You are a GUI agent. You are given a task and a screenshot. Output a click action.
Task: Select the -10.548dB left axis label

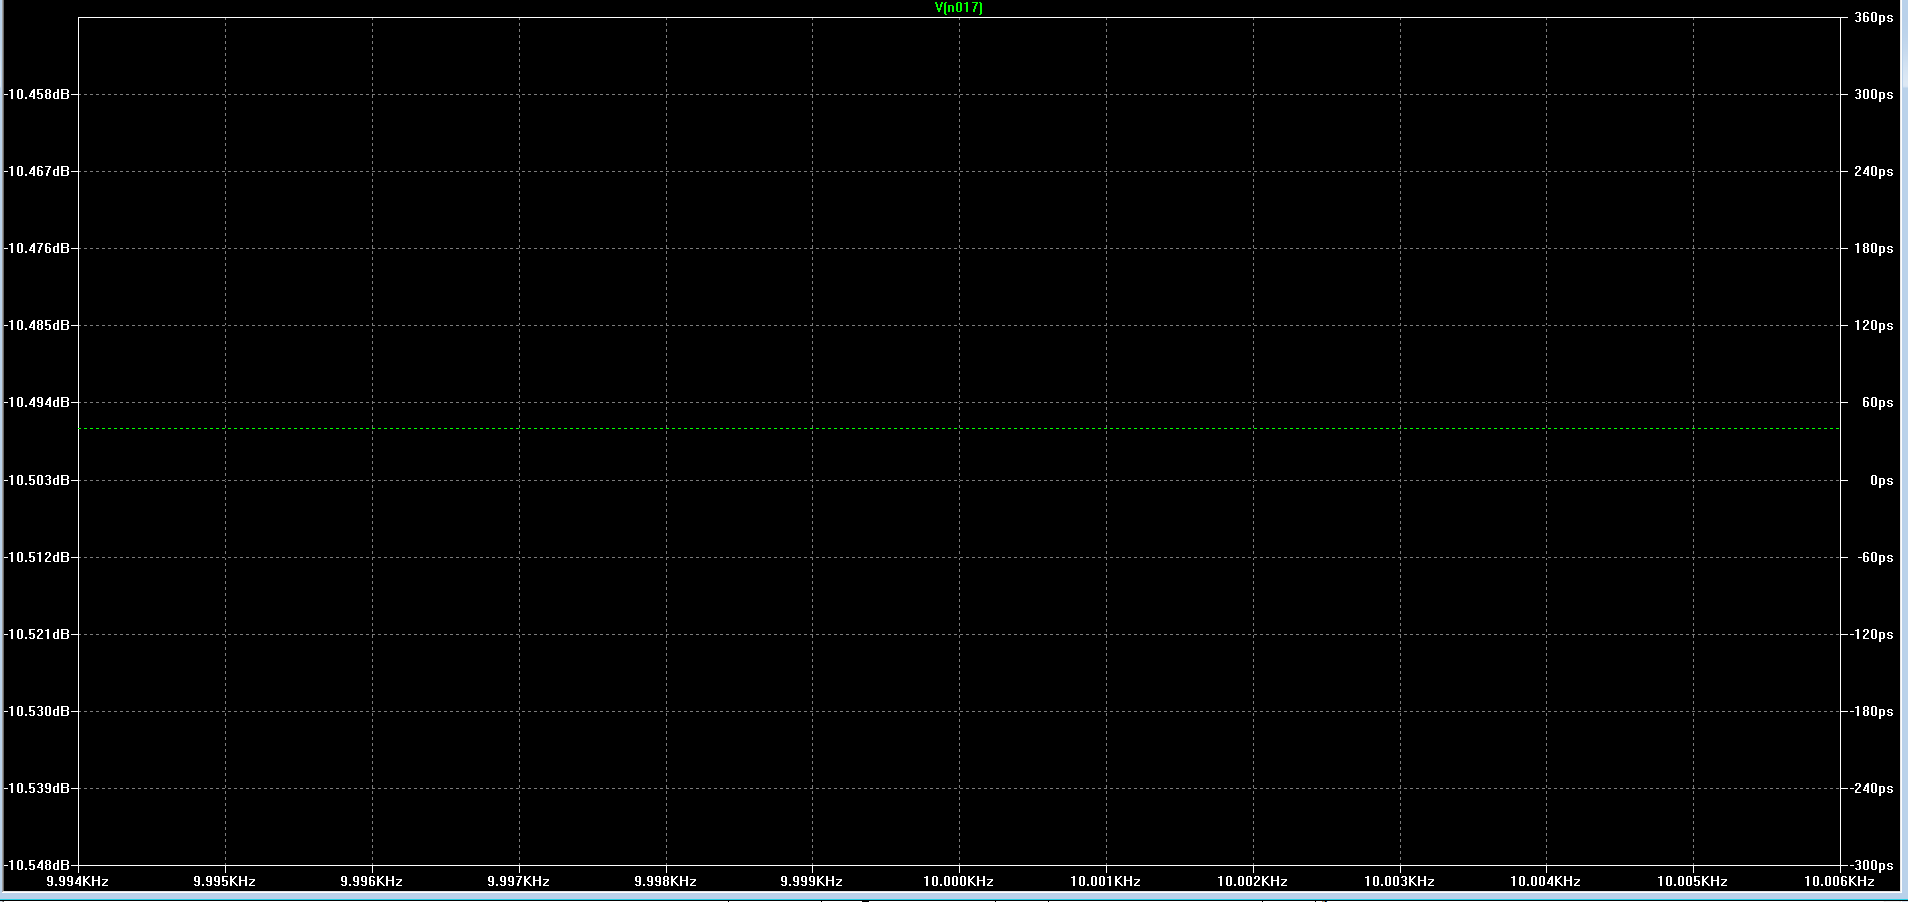(37, 864)
